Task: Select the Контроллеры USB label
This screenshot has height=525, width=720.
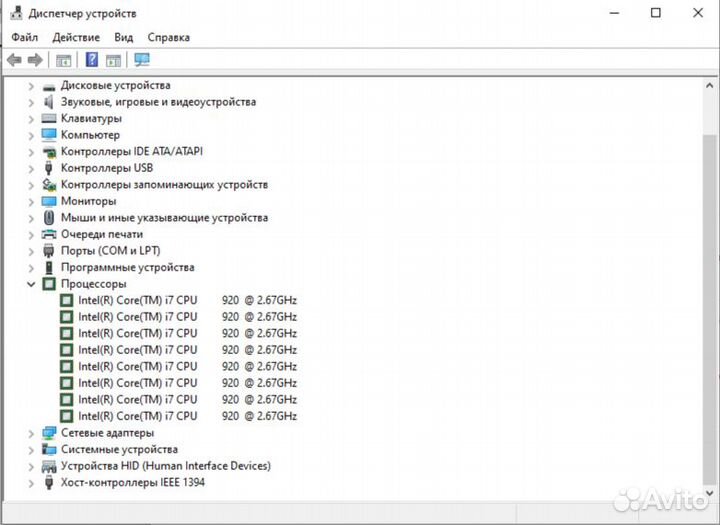Action: pyautogui.click(x=107, y=168)
